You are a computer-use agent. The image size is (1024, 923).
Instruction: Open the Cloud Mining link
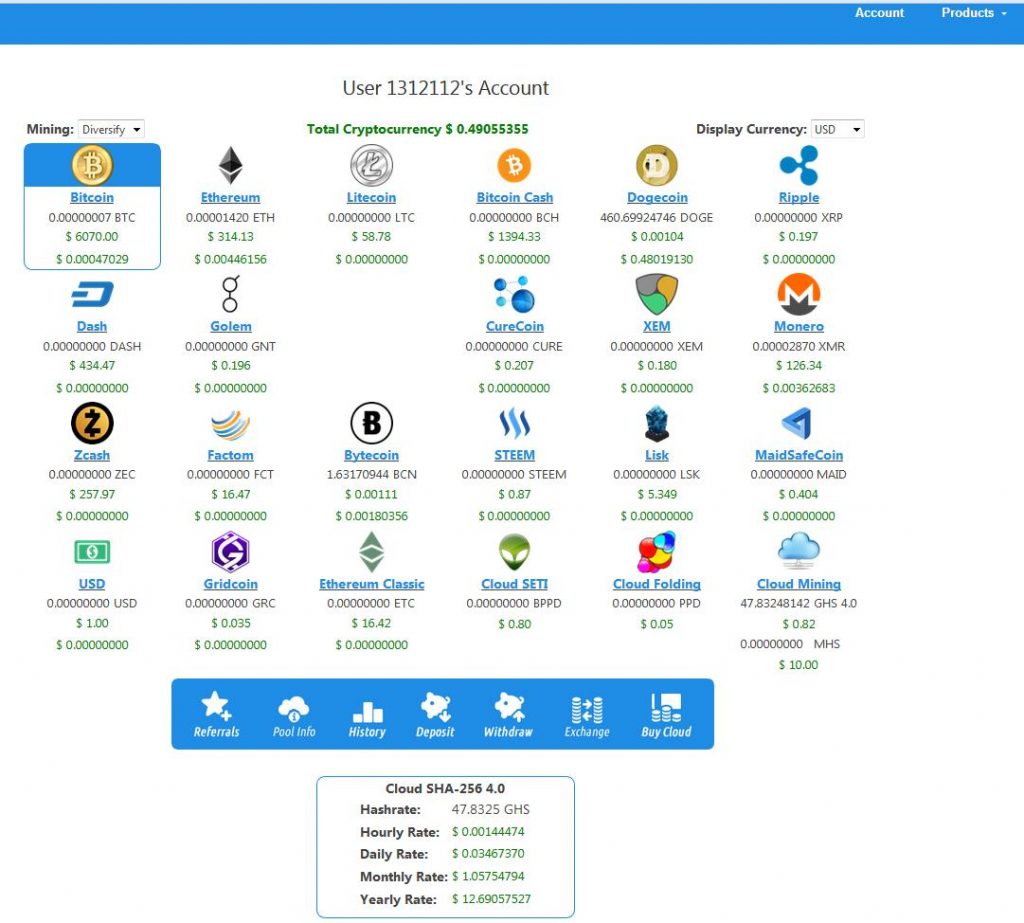(799, 583)
